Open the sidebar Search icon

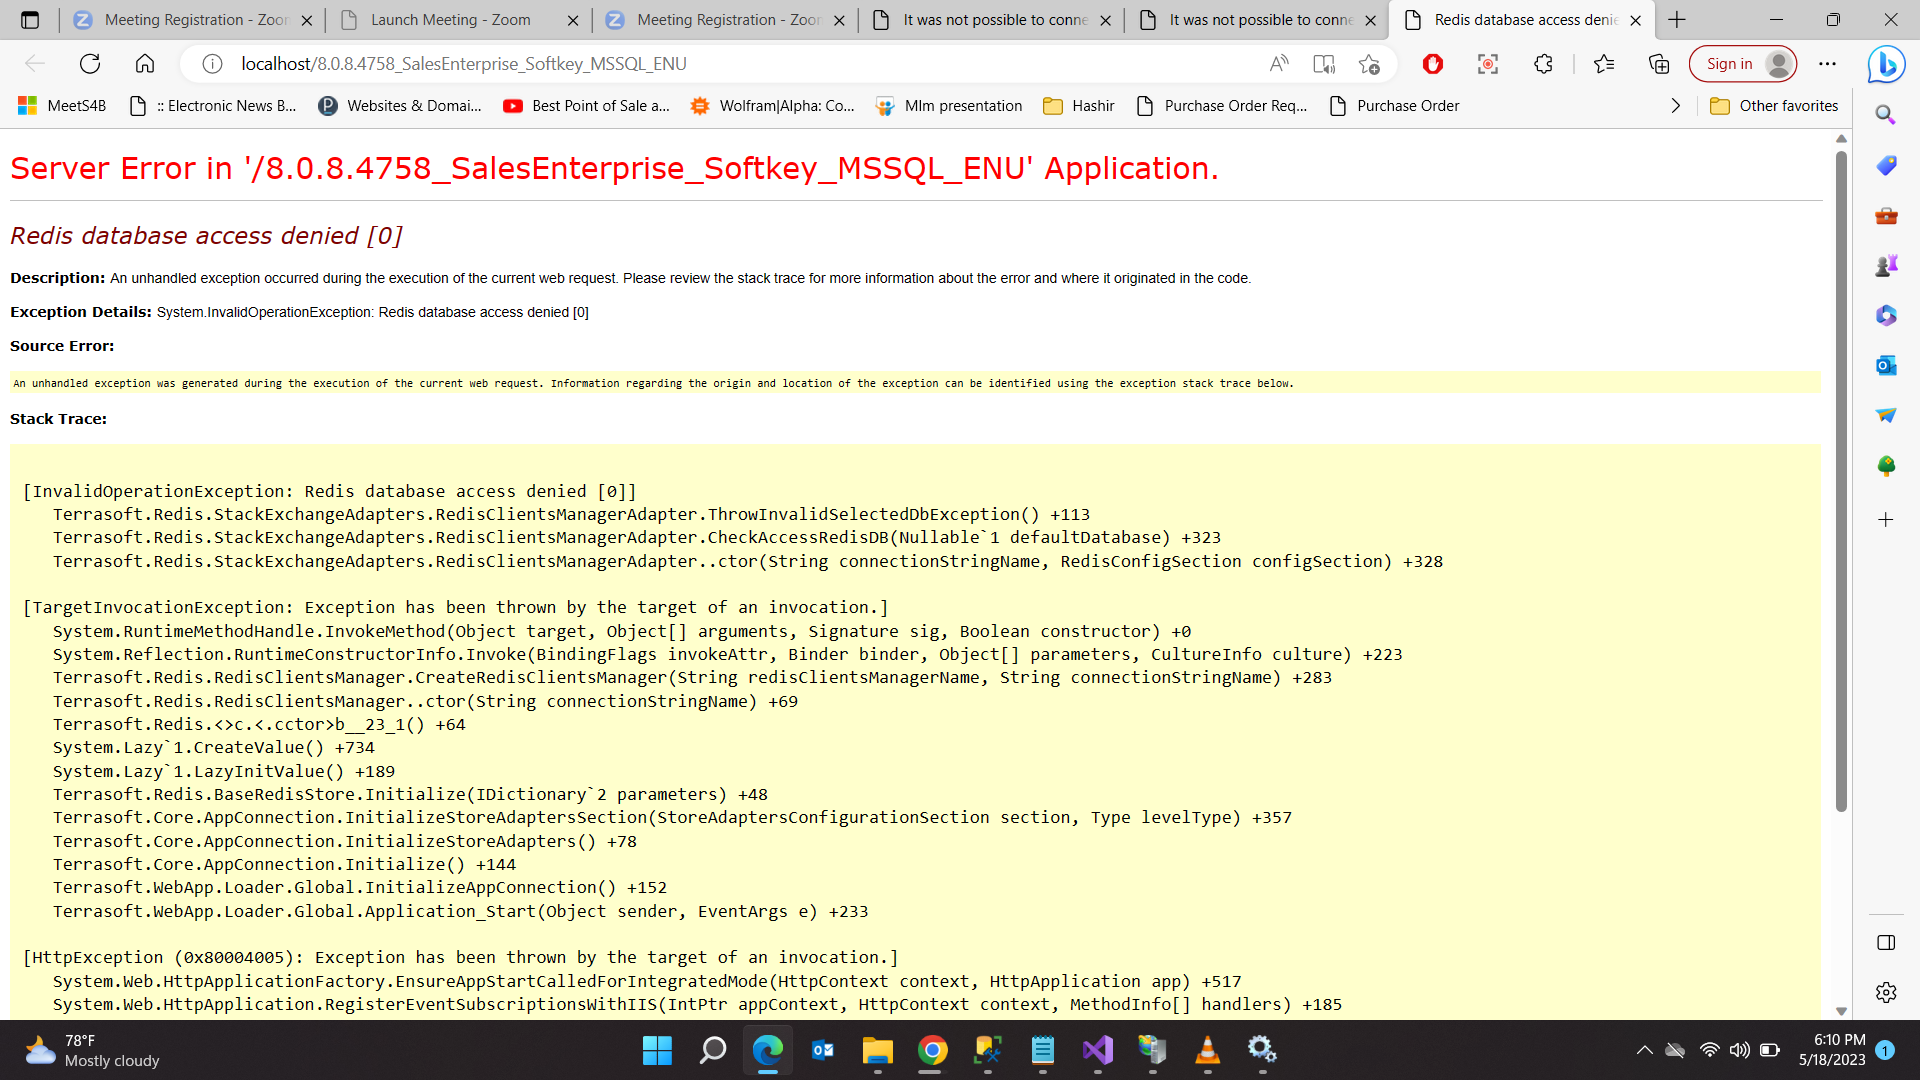pyautogui.click(x=1886, y=115)
